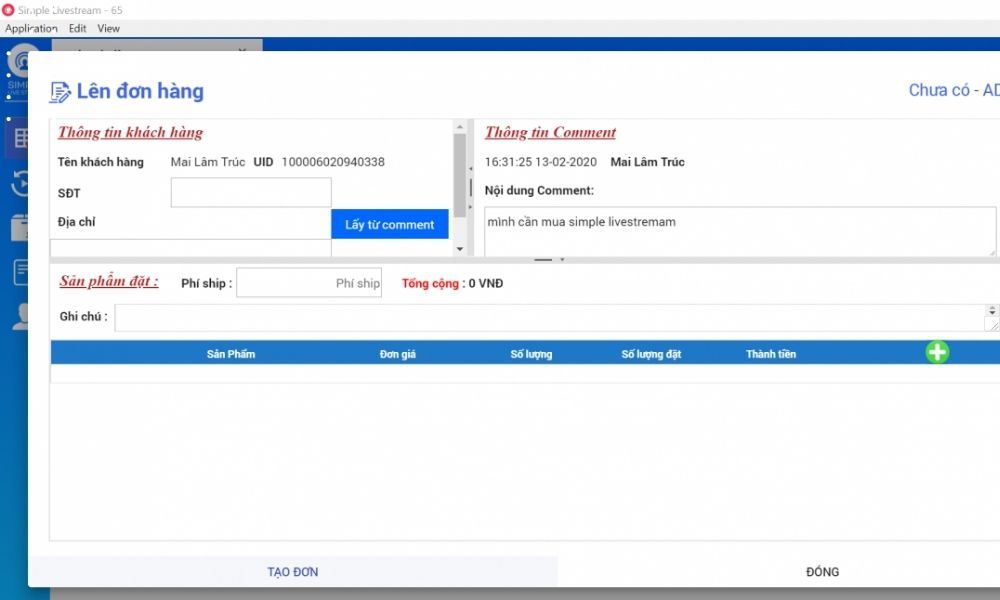The image size is (1000, 600).
Task: Click the Thông tin khách hàng heading
Action: [x=130, y=132]
